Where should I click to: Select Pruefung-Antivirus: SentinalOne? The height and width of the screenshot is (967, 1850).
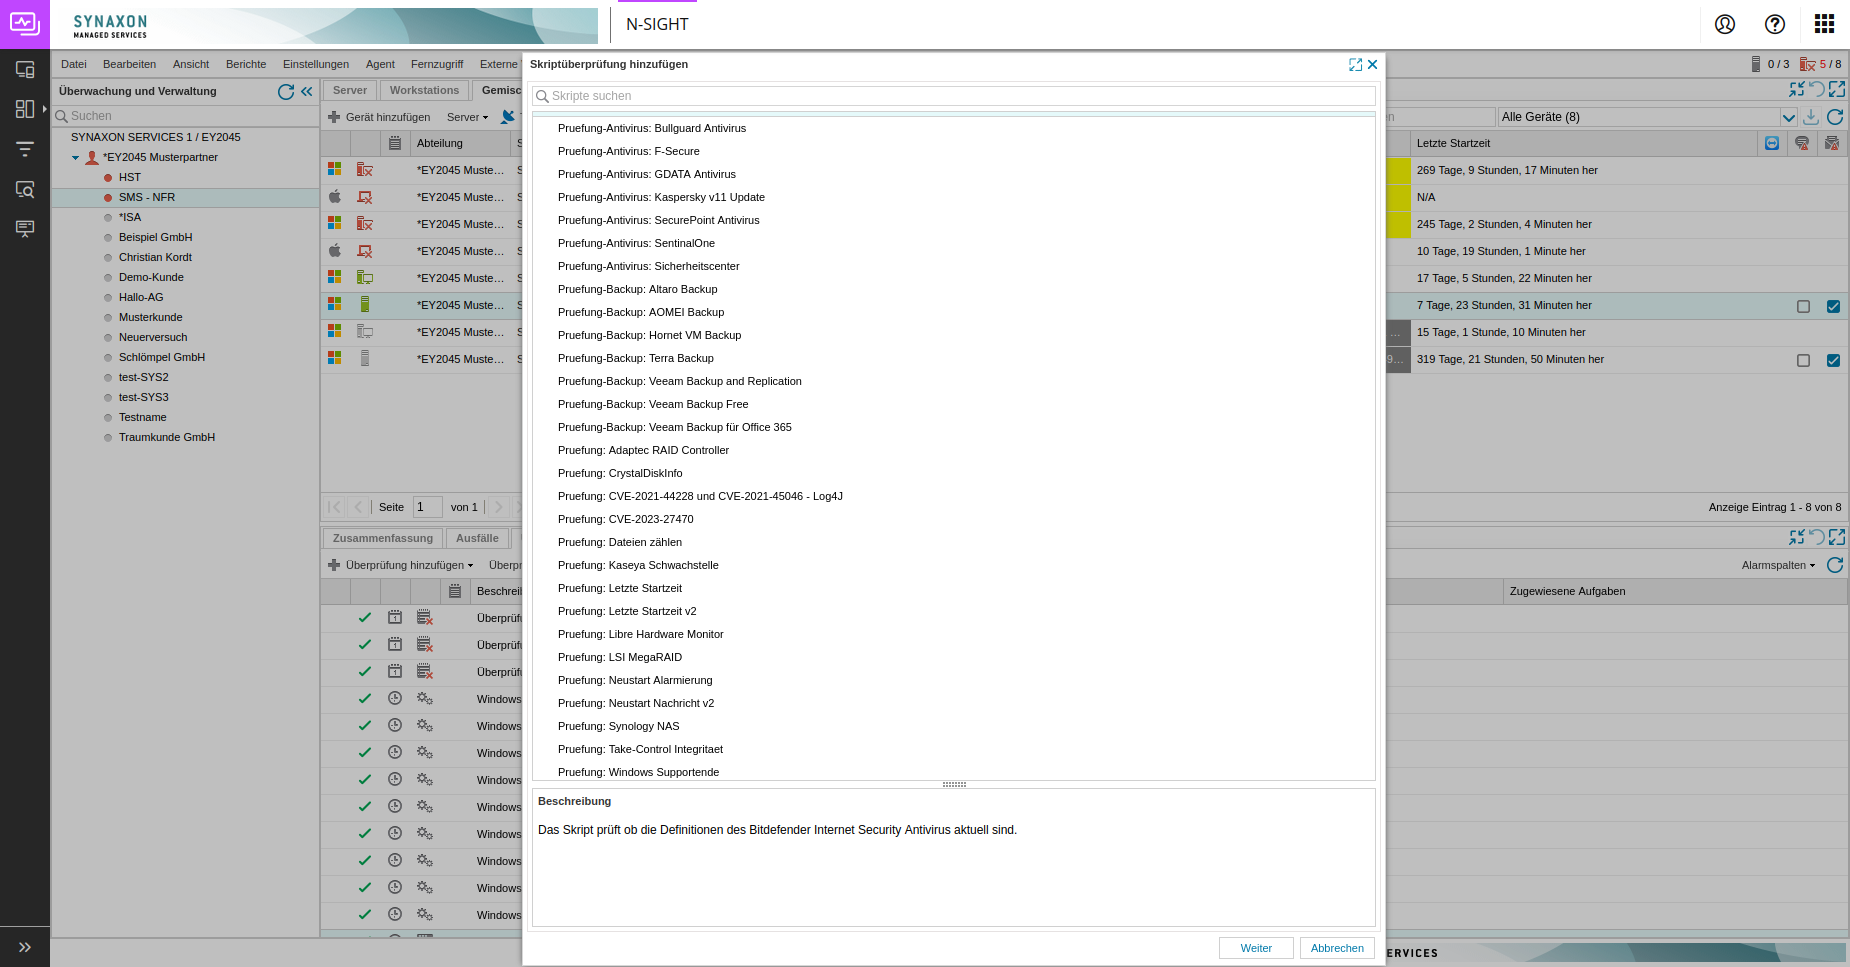(636, 243)
